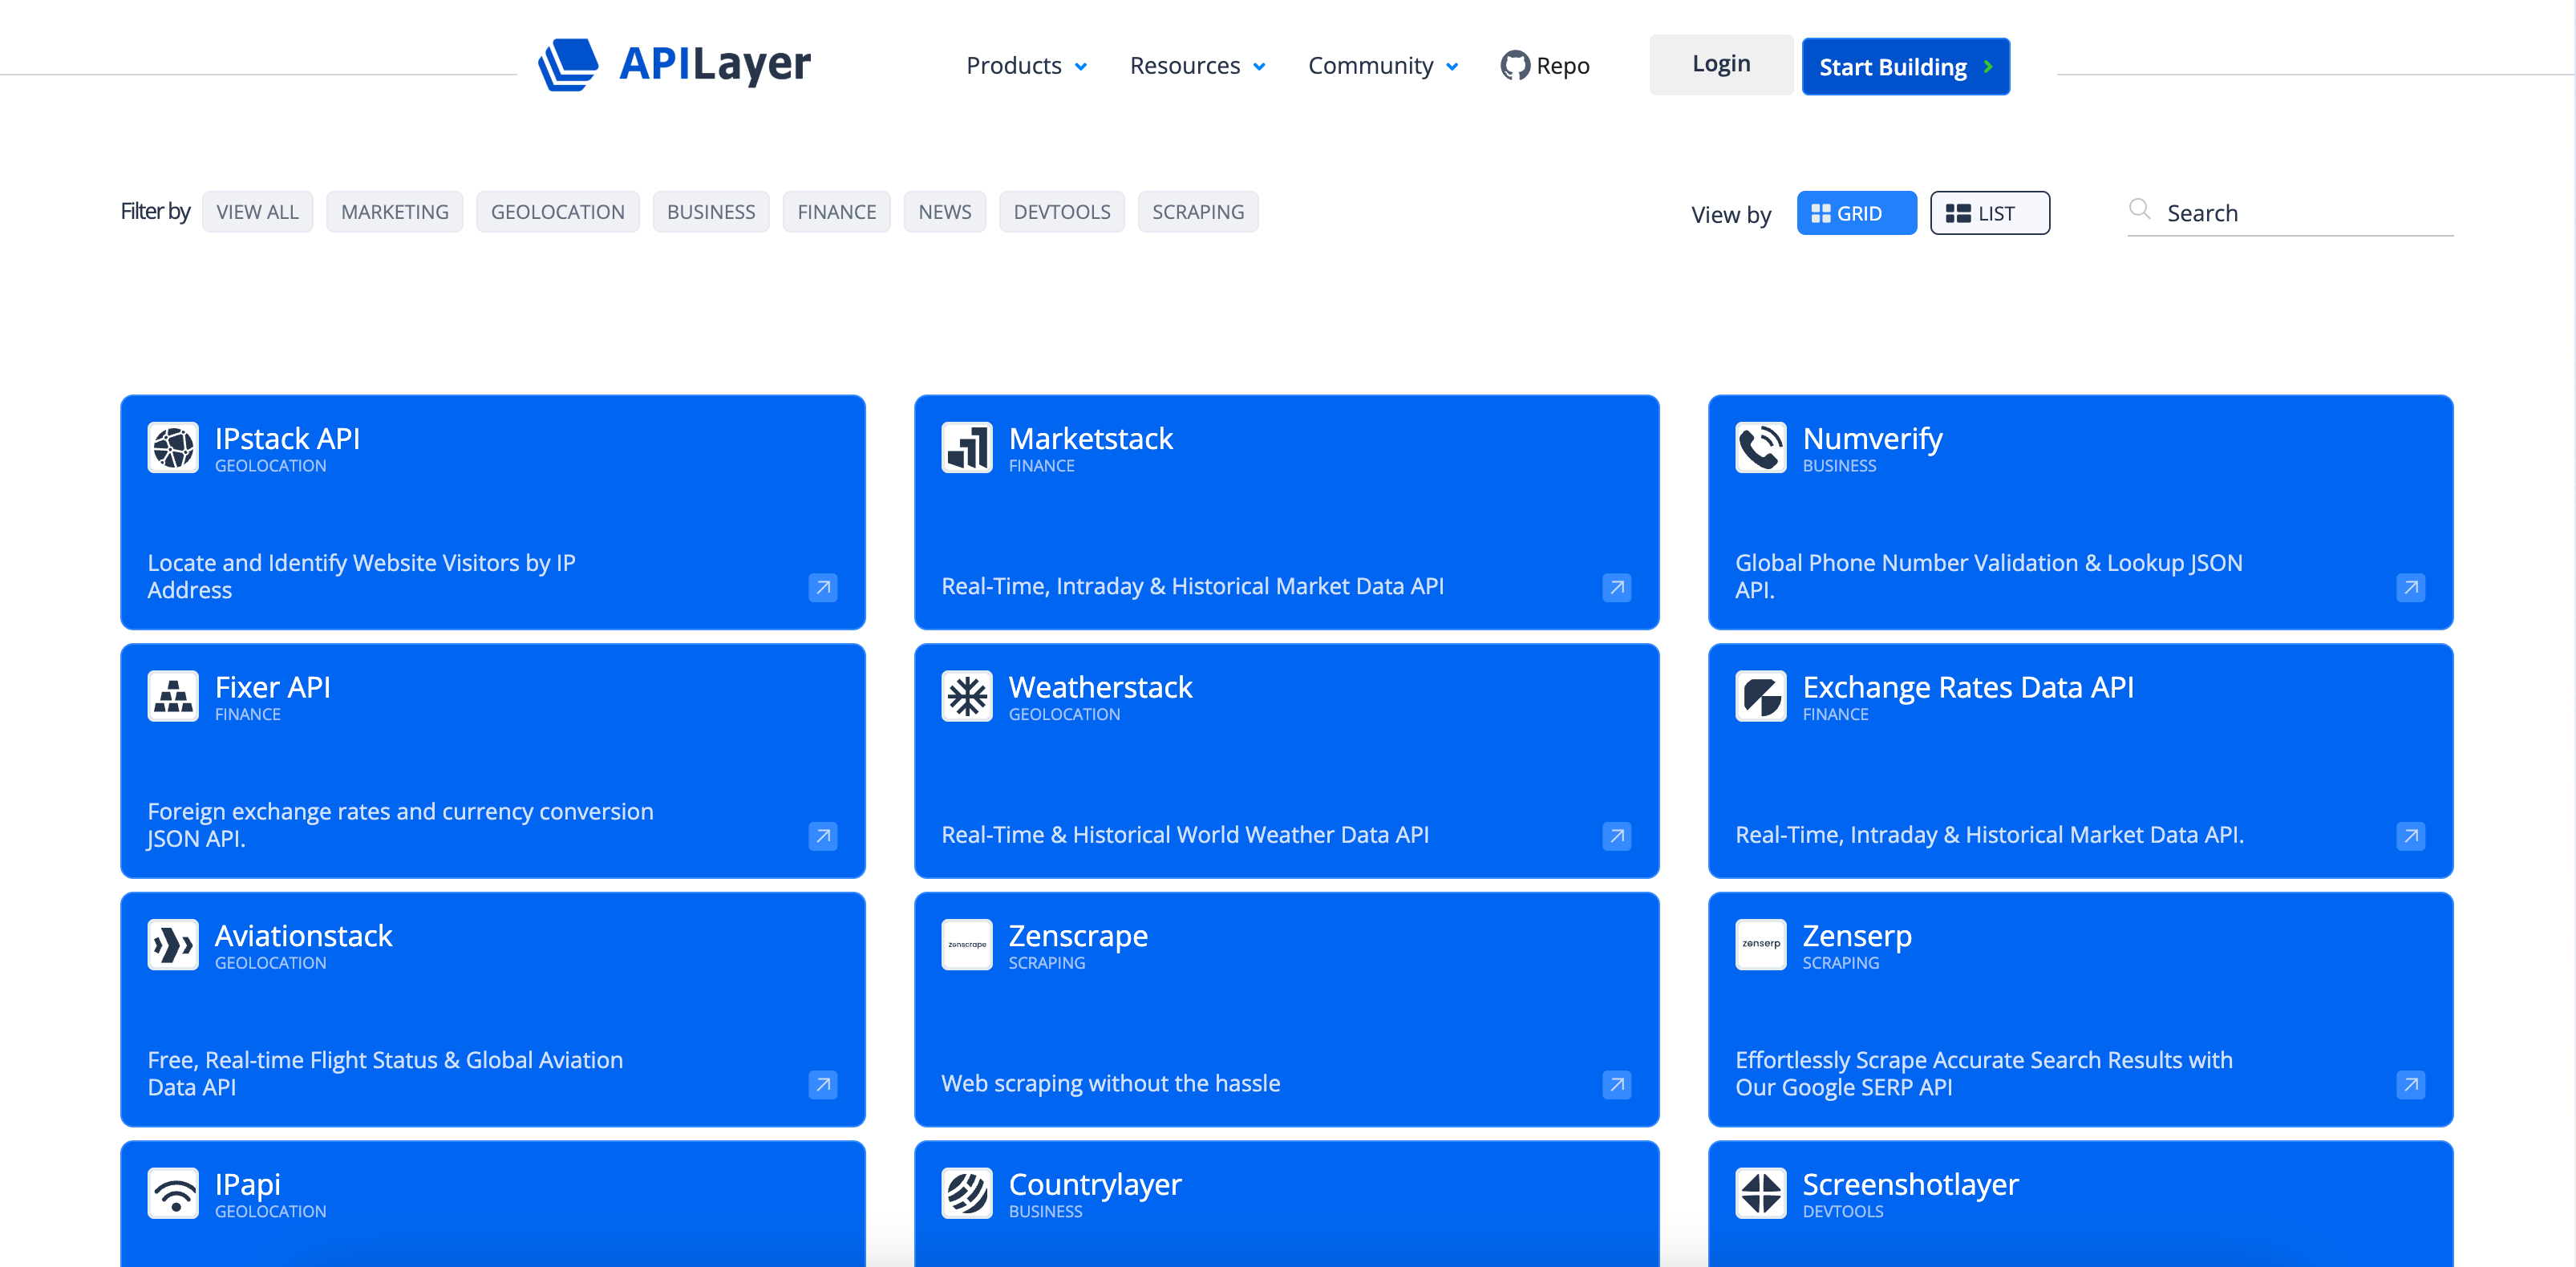This screenshot has height=1267, width=2576.
Task: Filter by DEVTOOLS category
Action: coord(1061,212)
